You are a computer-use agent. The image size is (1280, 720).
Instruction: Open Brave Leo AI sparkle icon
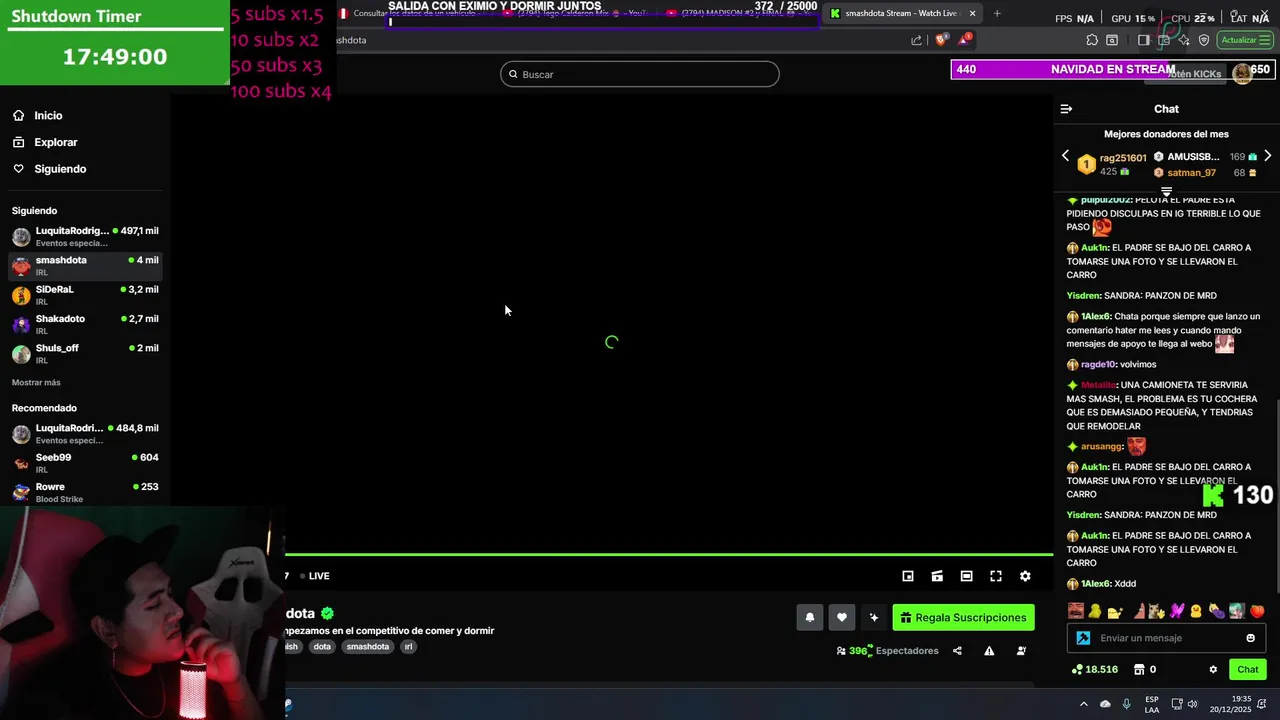(x=1184, y=40)
